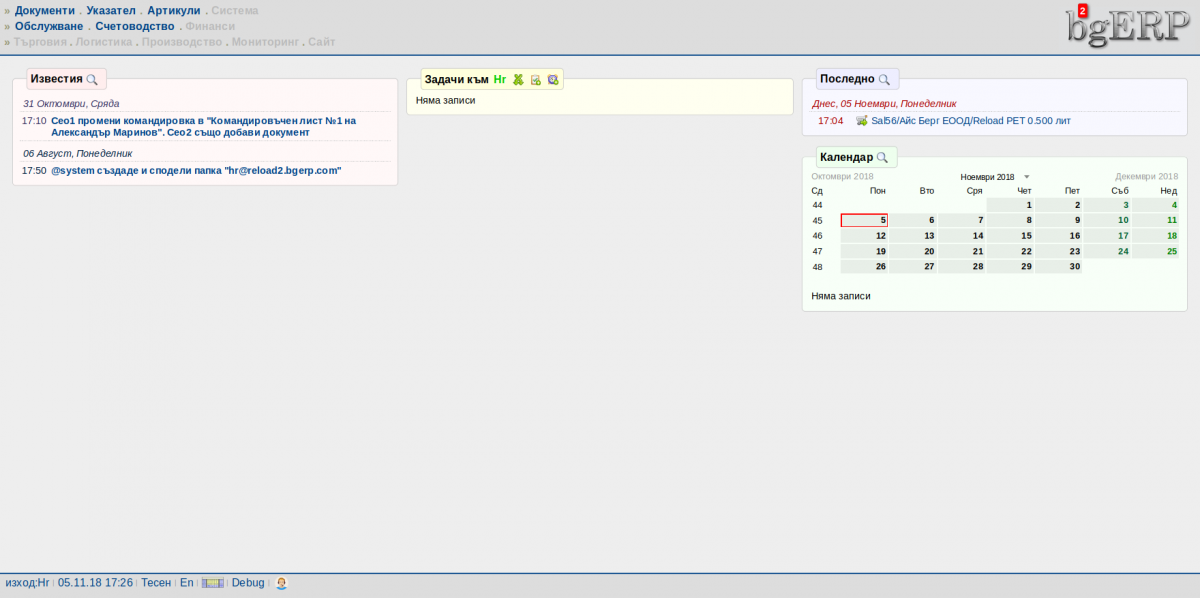Open Мониторинг menu item
1200x598 pixels.
(x=265, y=42)
